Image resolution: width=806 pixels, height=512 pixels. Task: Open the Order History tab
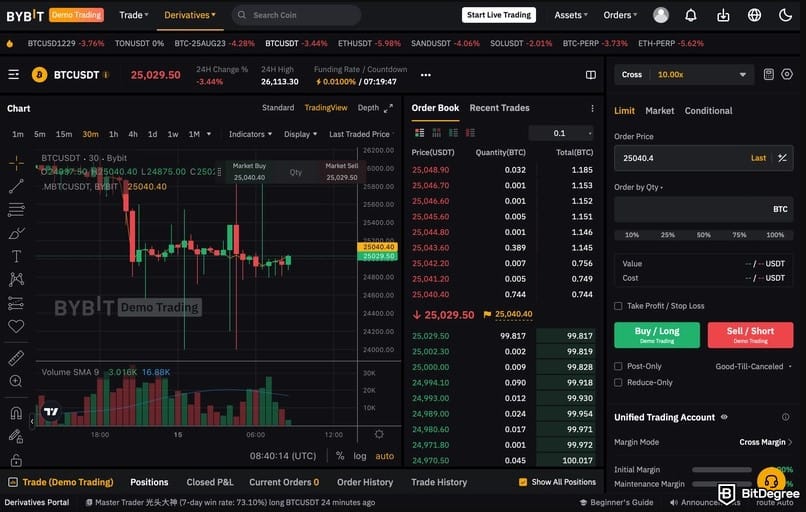pos(365,482)
